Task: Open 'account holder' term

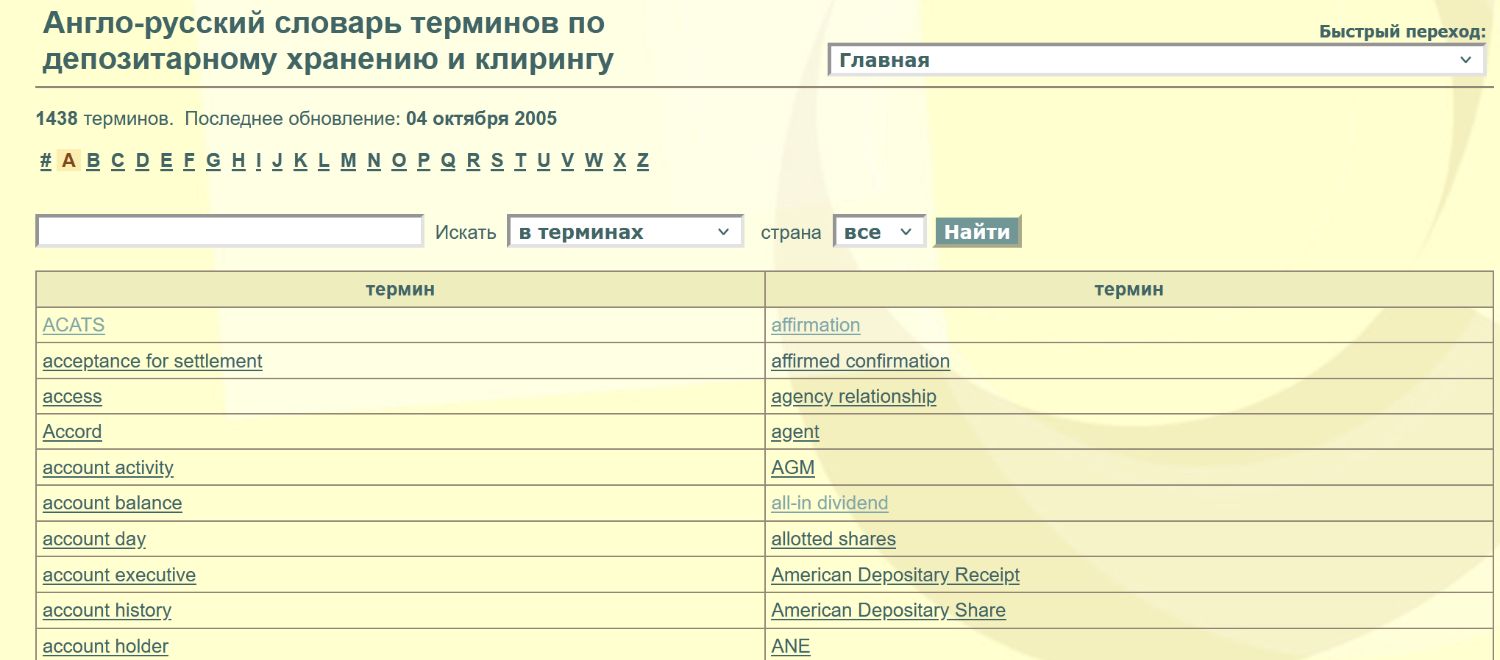Action: (x=106, y=646)
